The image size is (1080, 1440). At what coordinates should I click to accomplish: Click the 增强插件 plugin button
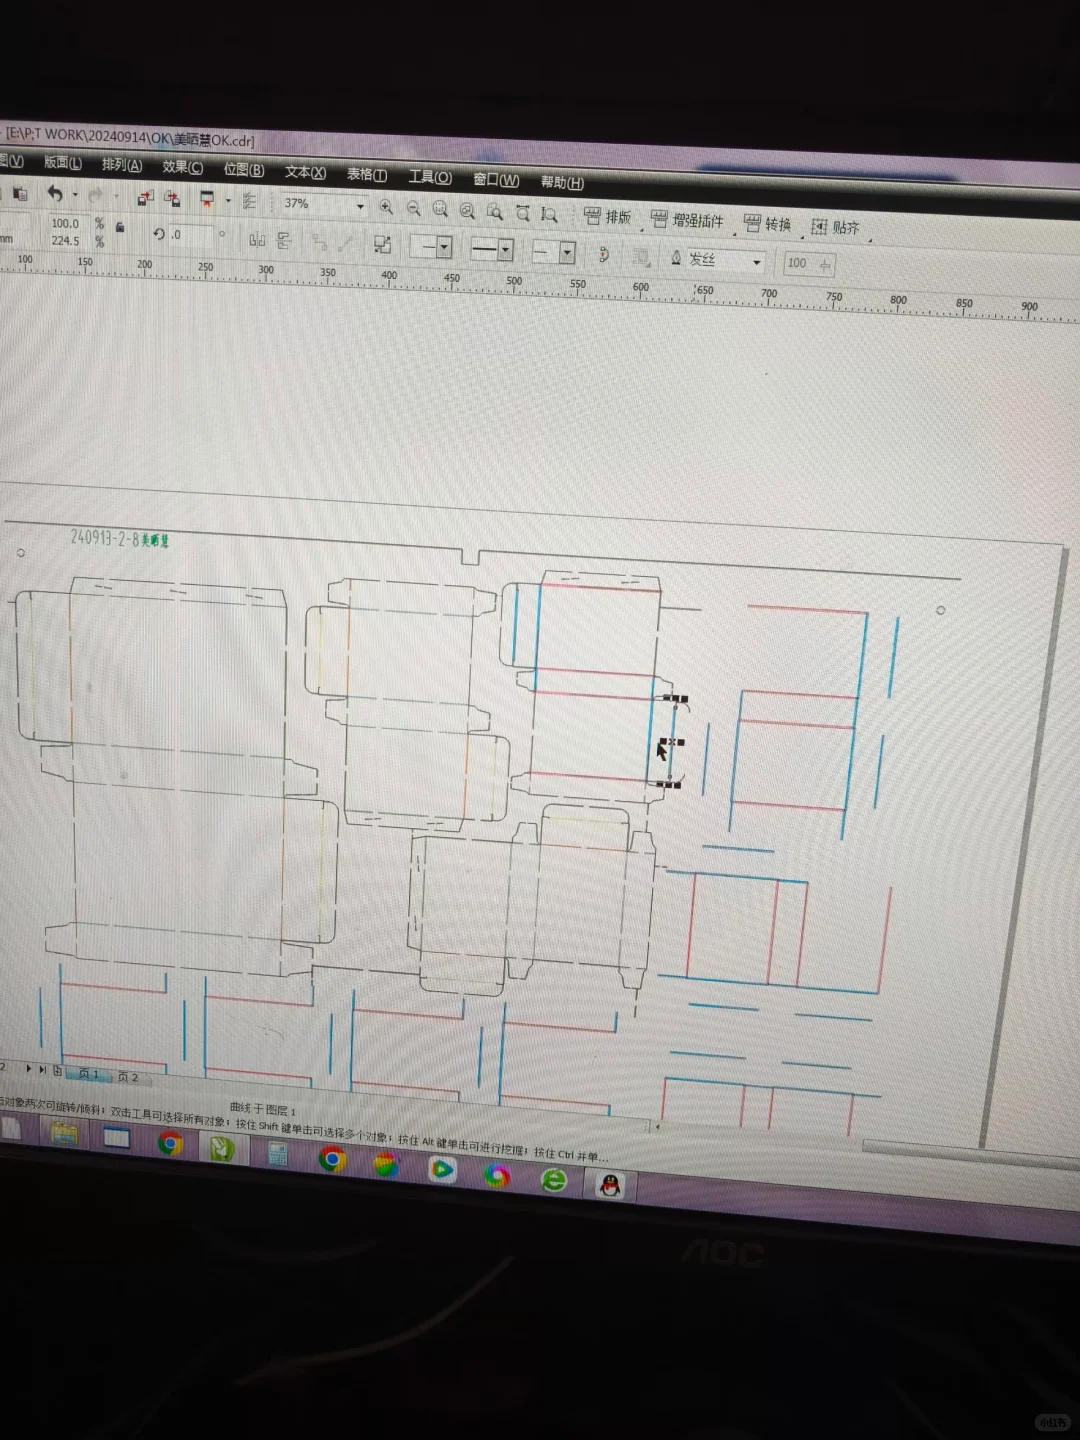pos(686,220)
